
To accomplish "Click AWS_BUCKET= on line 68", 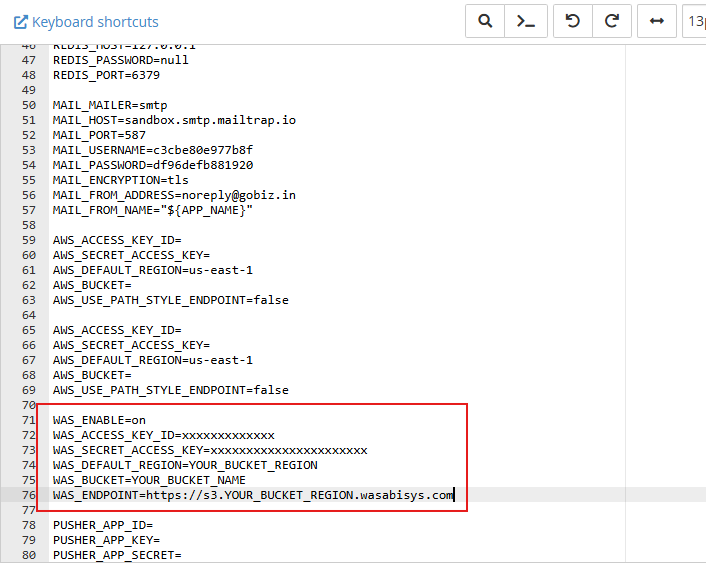I will coord(92,376).
